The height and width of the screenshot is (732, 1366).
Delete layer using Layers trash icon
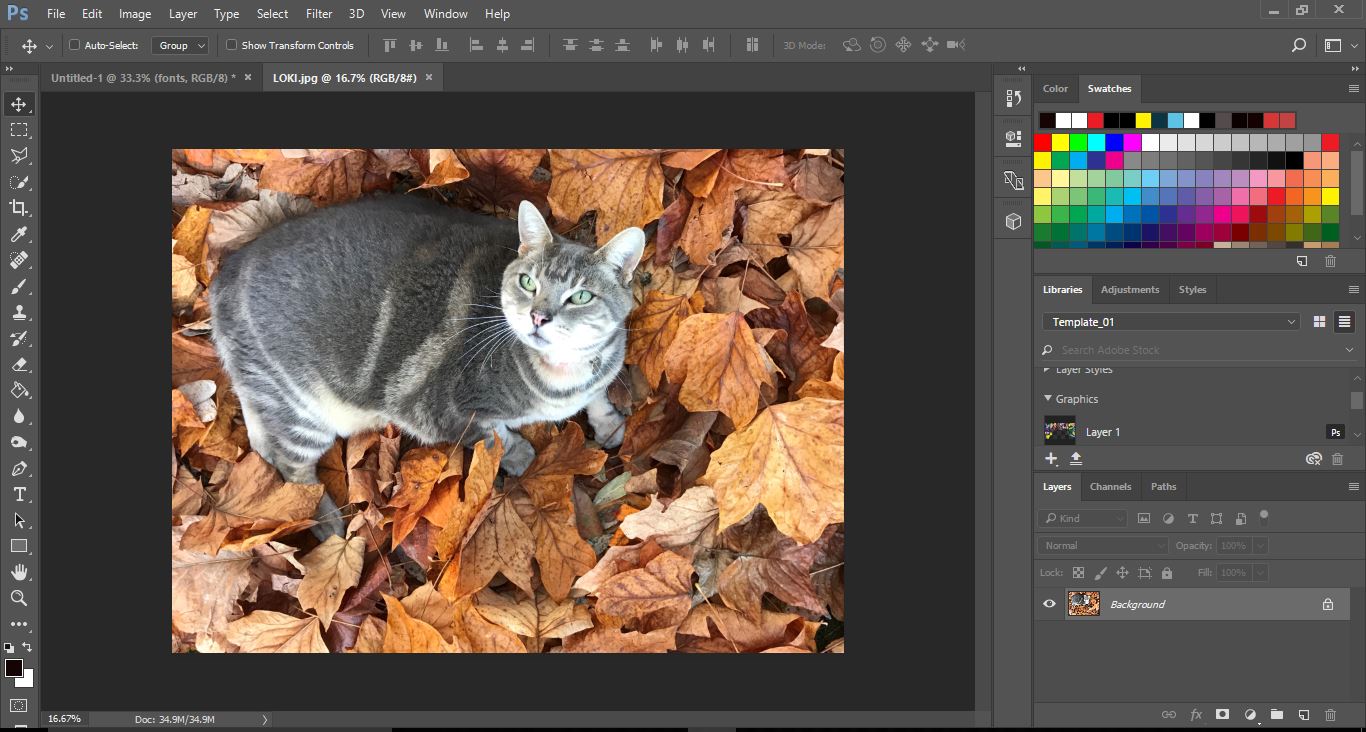click(1330, 715)
